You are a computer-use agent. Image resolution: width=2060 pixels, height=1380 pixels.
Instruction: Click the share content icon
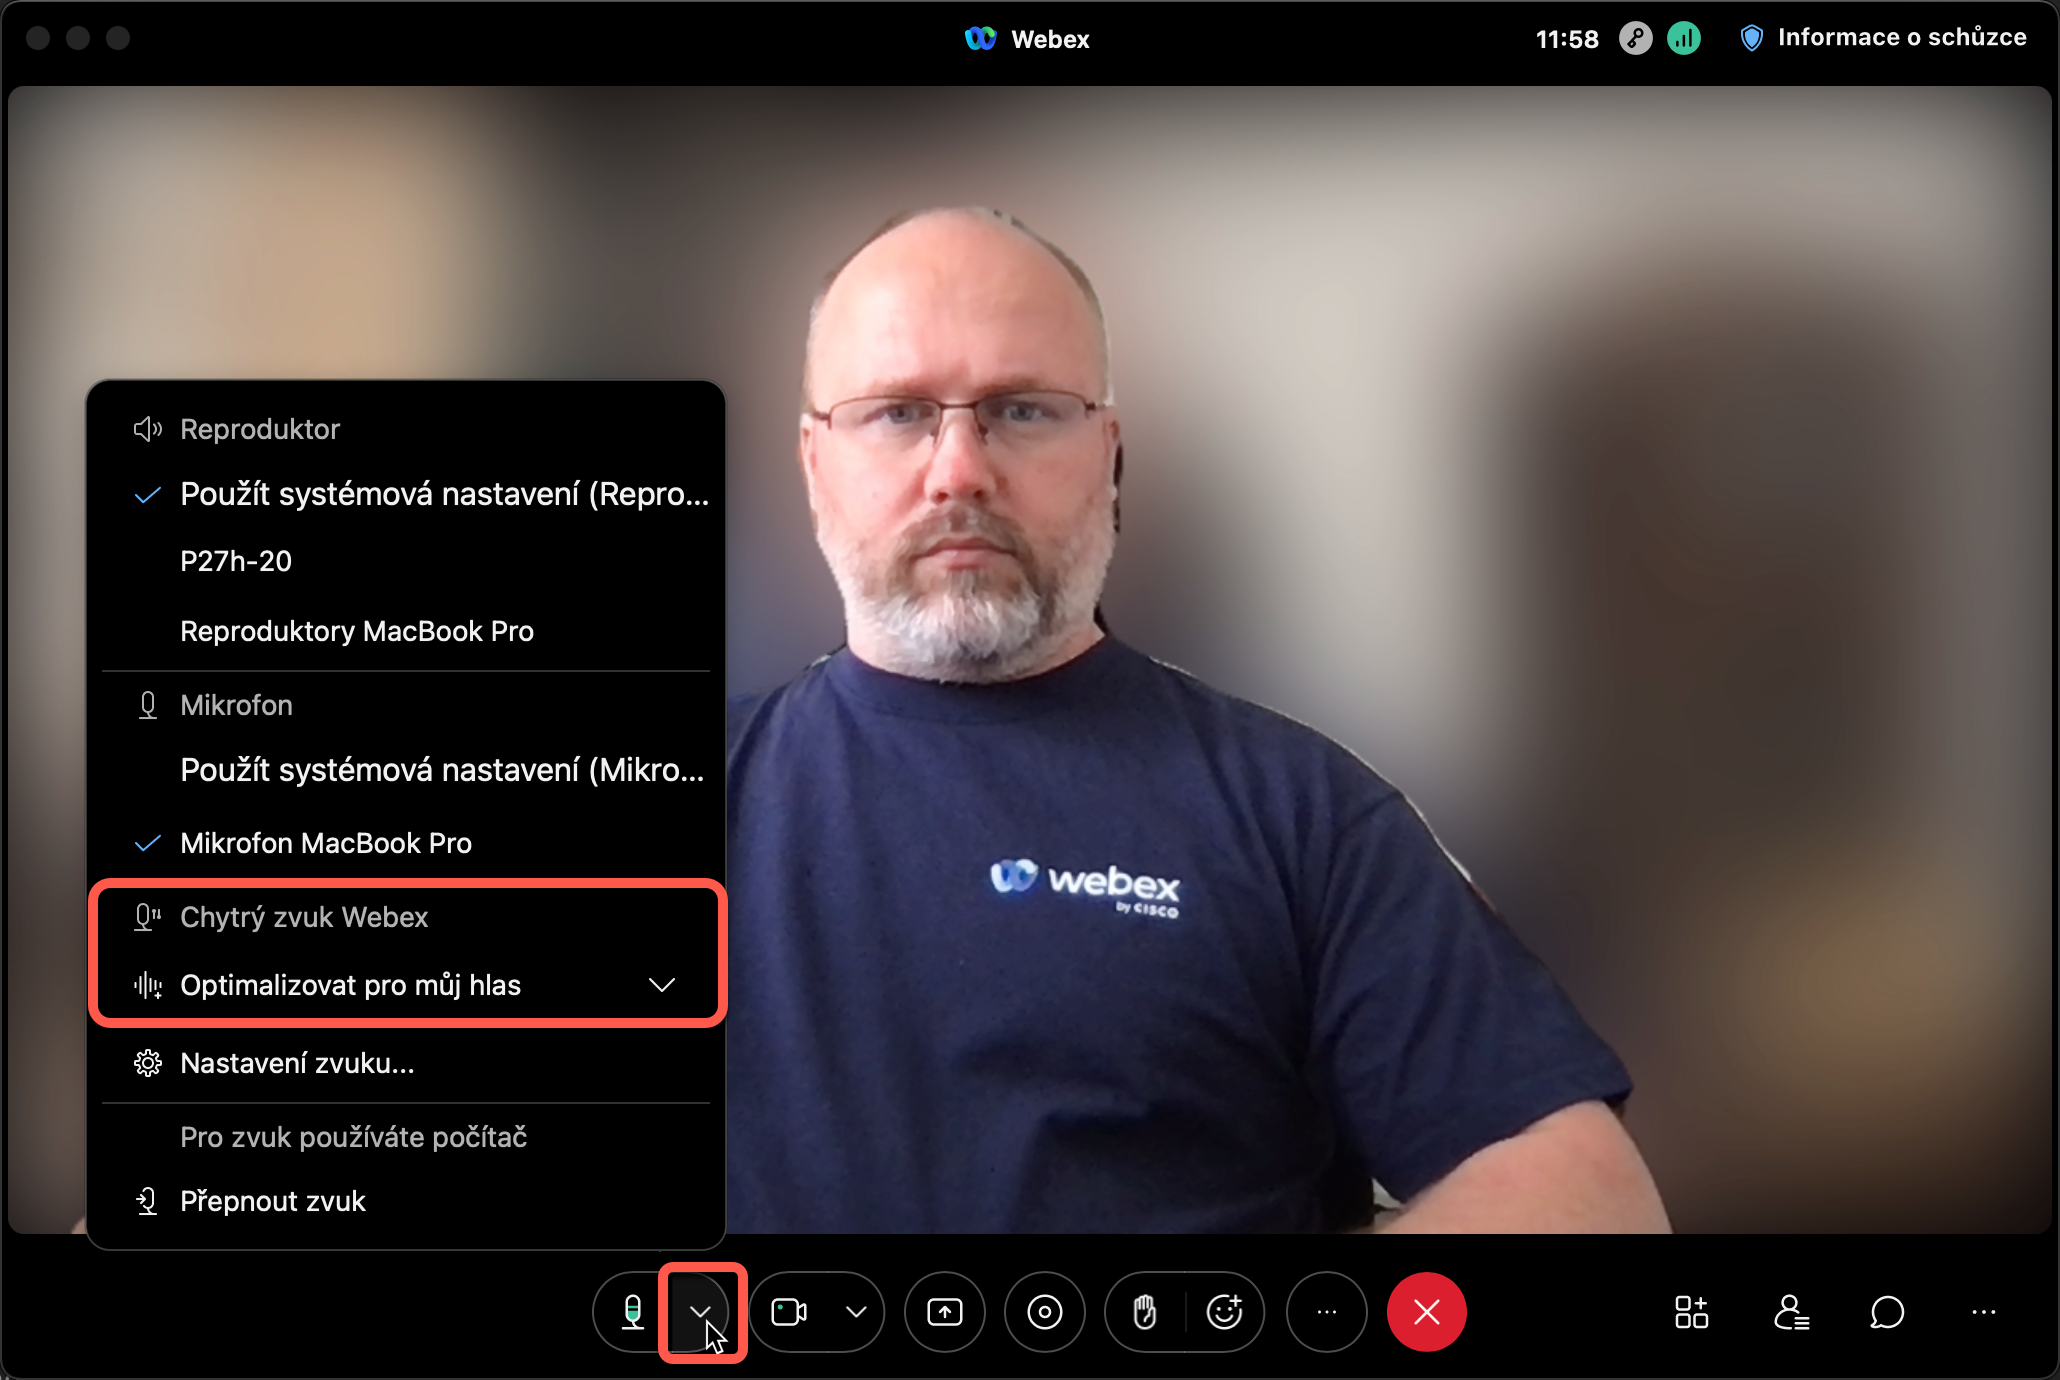click(x=945, y=1312)
